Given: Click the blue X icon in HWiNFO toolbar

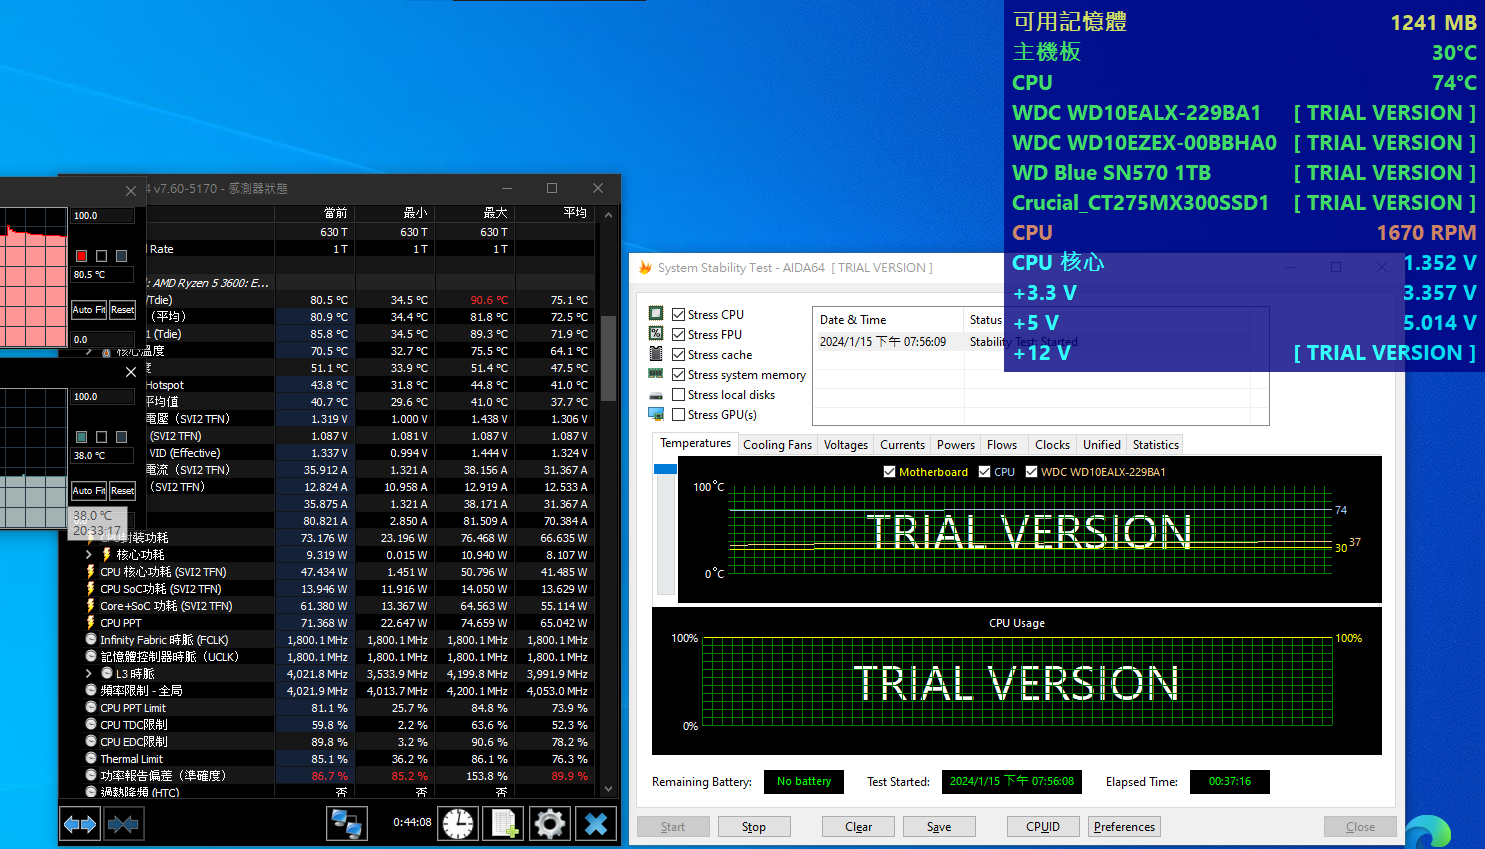Looking at the screenshot, I should pos(596,824).
